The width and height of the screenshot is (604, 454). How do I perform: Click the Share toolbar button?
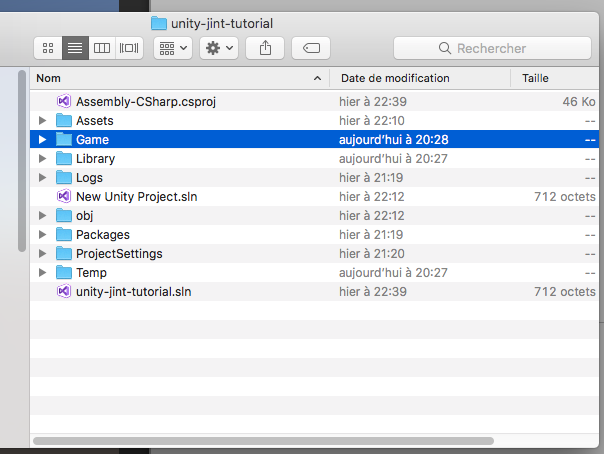[265, 48]
